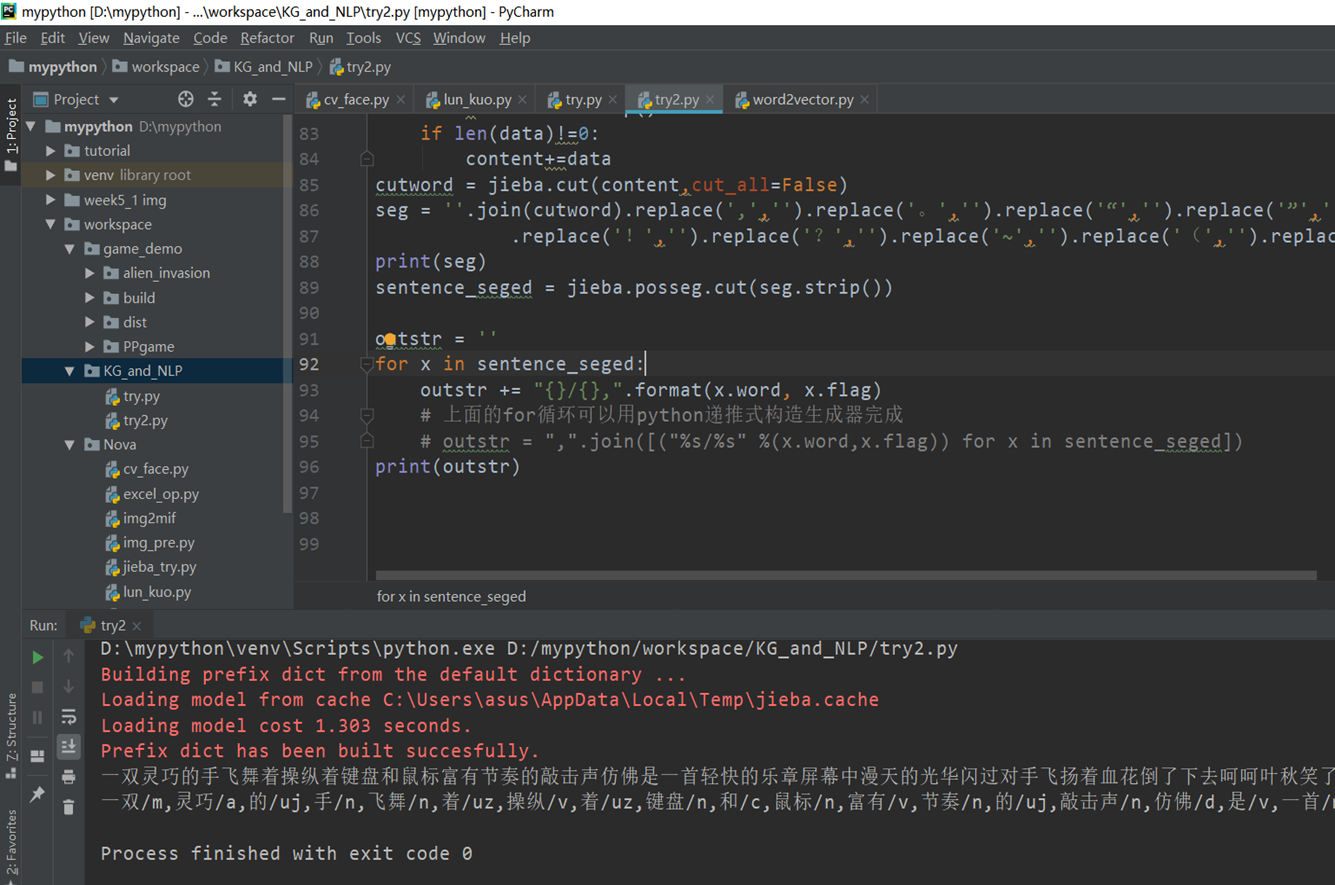The height and width of the screenshot is (885, 1335).
Task: Collapse all folders in the Project panel
Action: (214, 99)
